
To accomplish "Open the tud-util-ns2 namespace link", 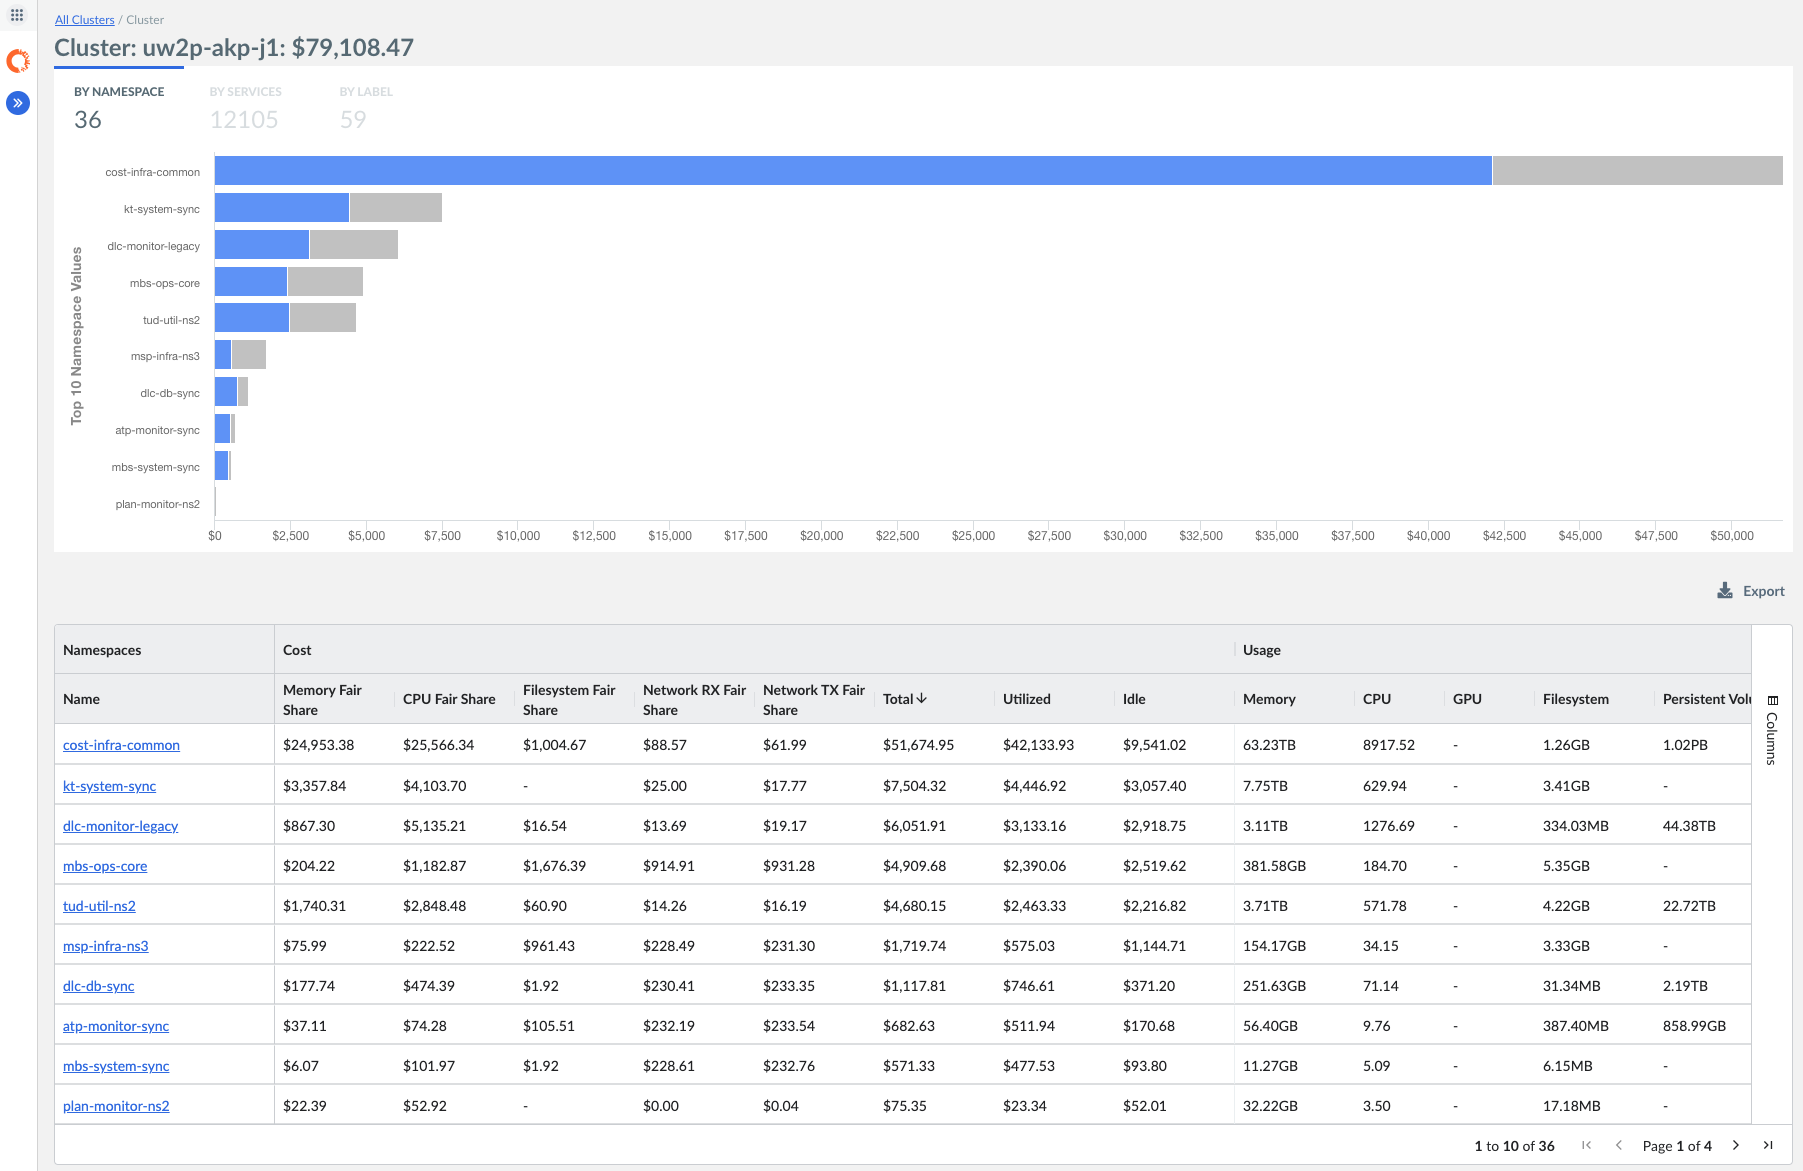I will click(99, 905).
